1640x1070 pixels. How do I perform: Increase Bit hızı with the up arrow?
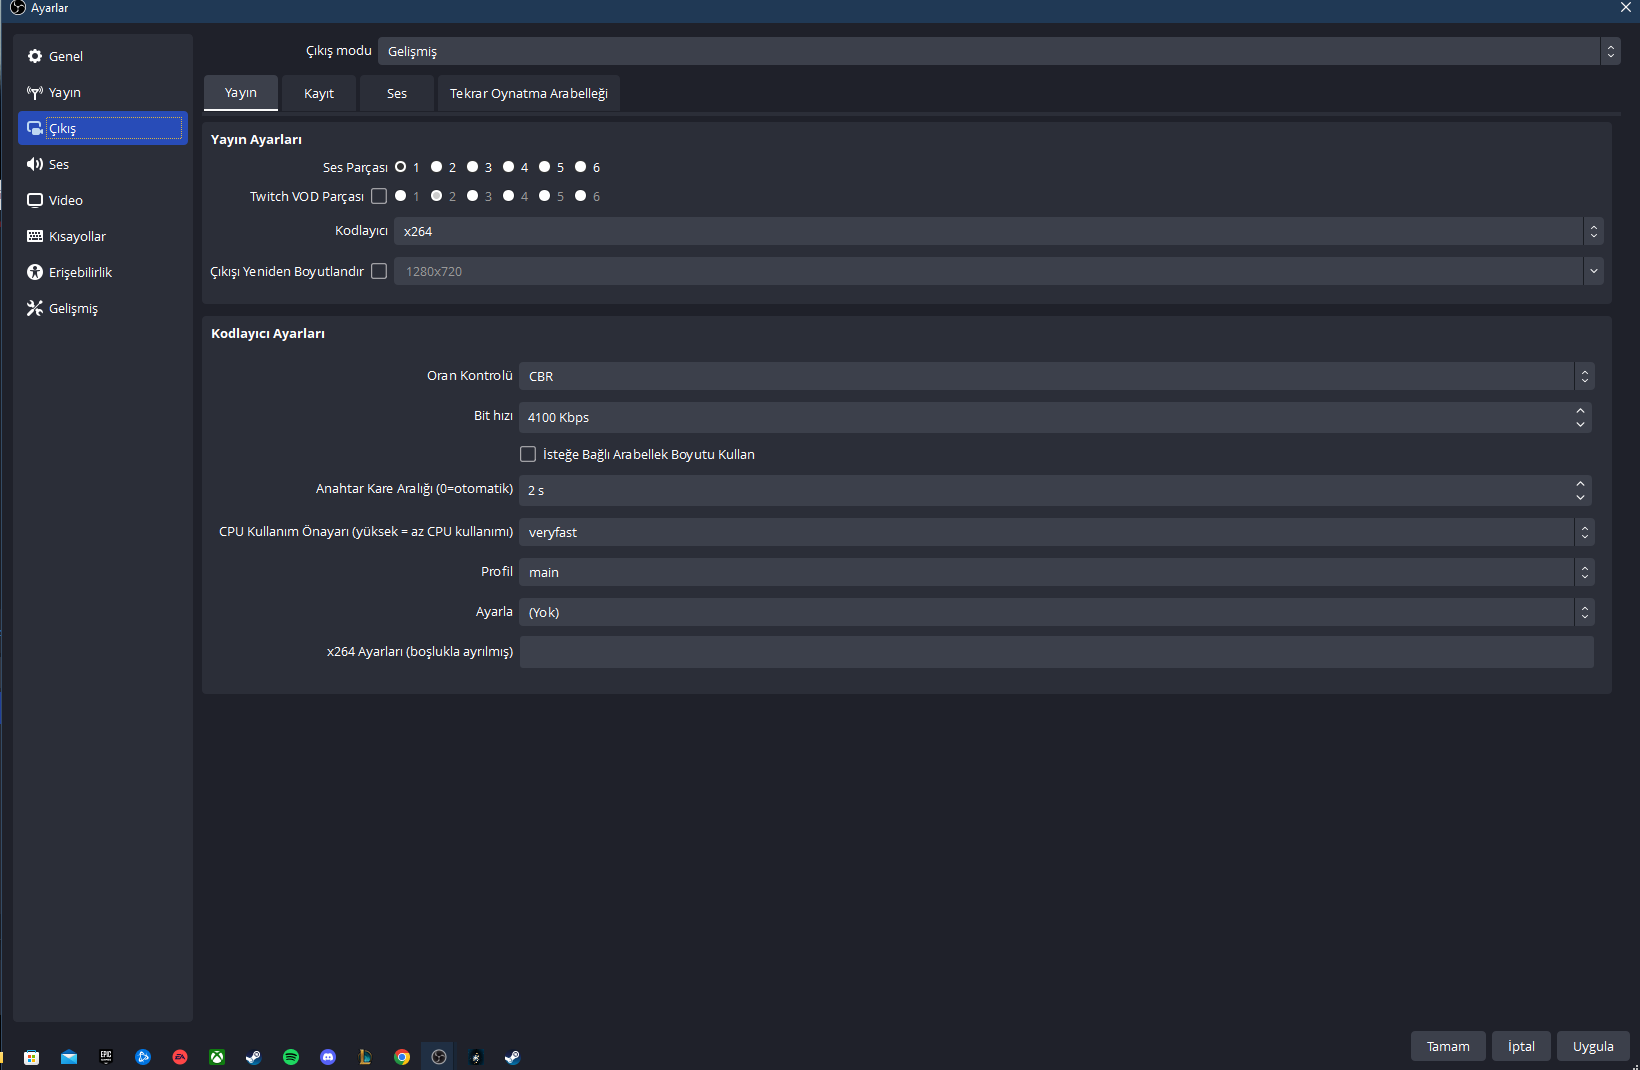click(x=1580, y=410)
